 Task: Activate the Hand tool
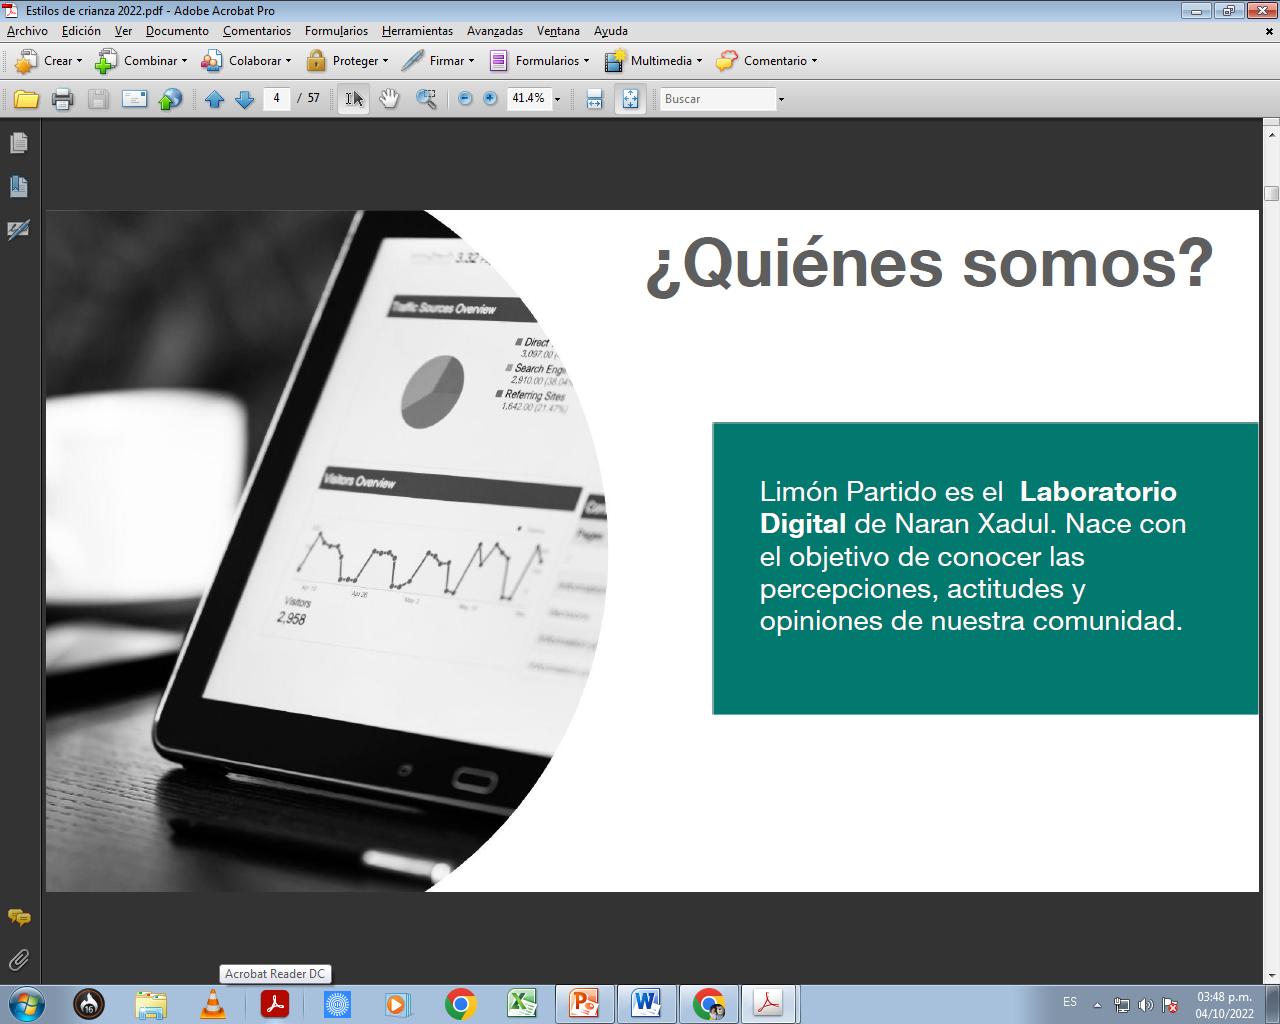389,99
